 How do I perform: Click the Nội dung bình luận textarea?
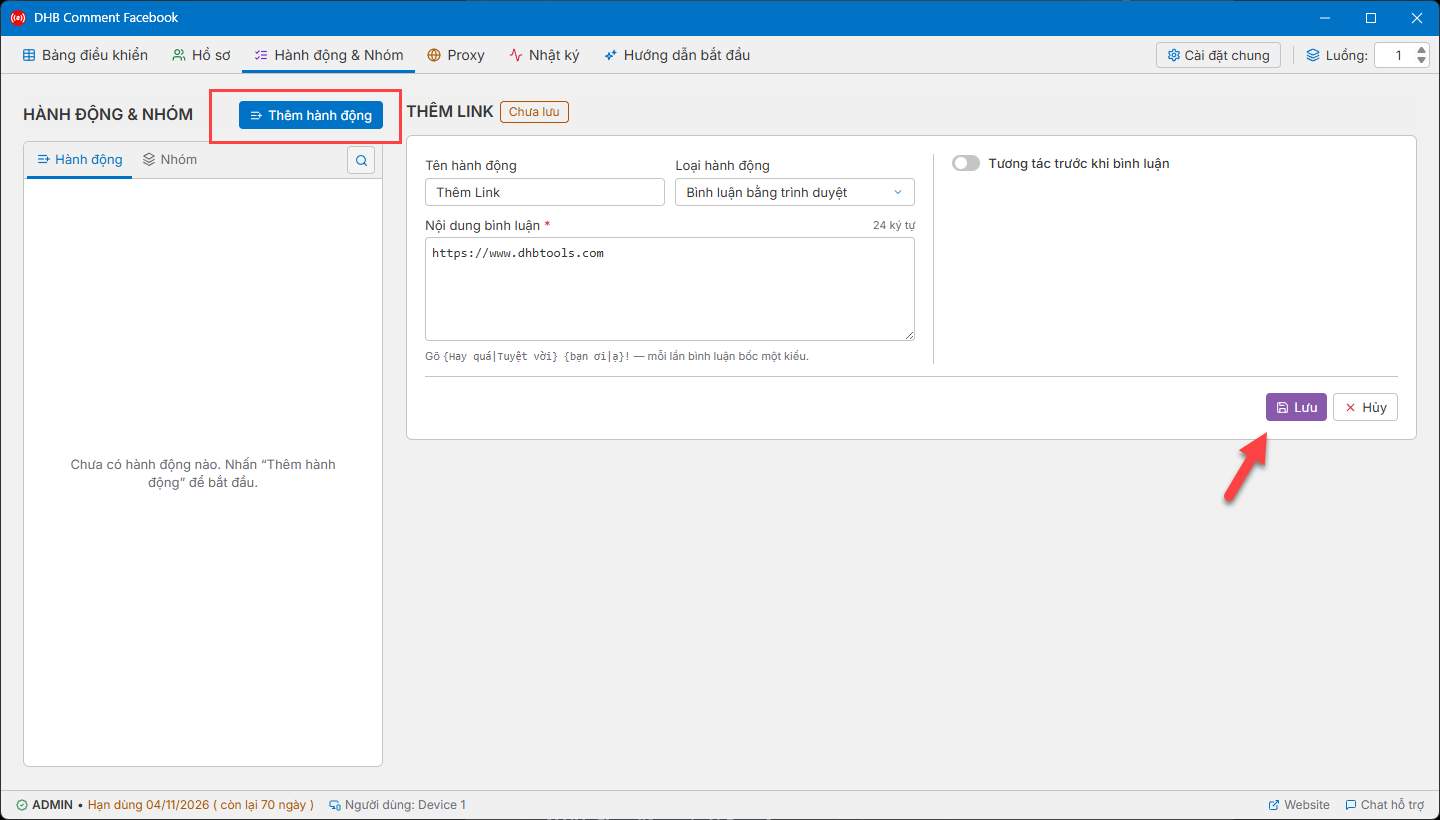coord(670,289)
